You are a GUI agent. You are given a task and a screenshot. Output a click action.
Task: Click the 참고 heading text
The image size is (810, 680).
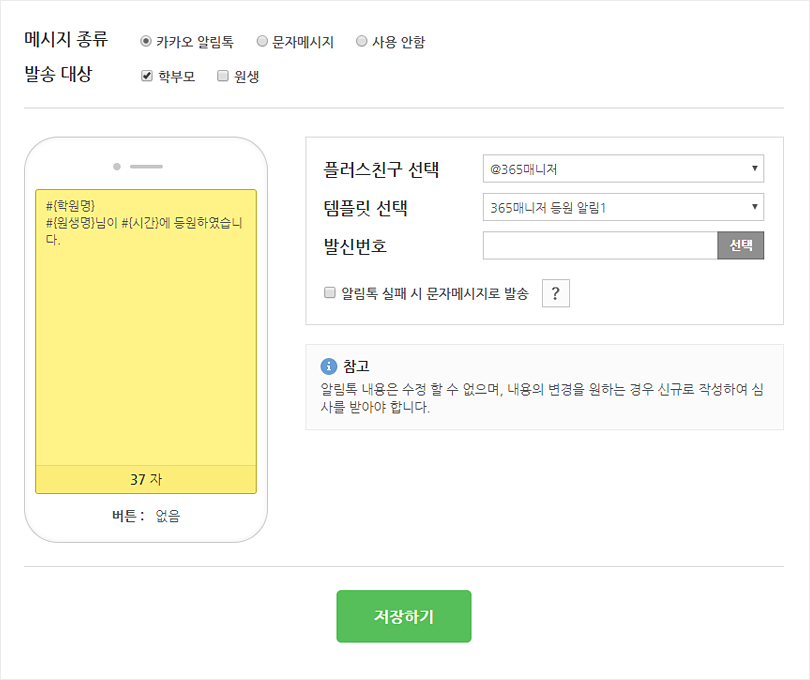[x=356, y=366]
